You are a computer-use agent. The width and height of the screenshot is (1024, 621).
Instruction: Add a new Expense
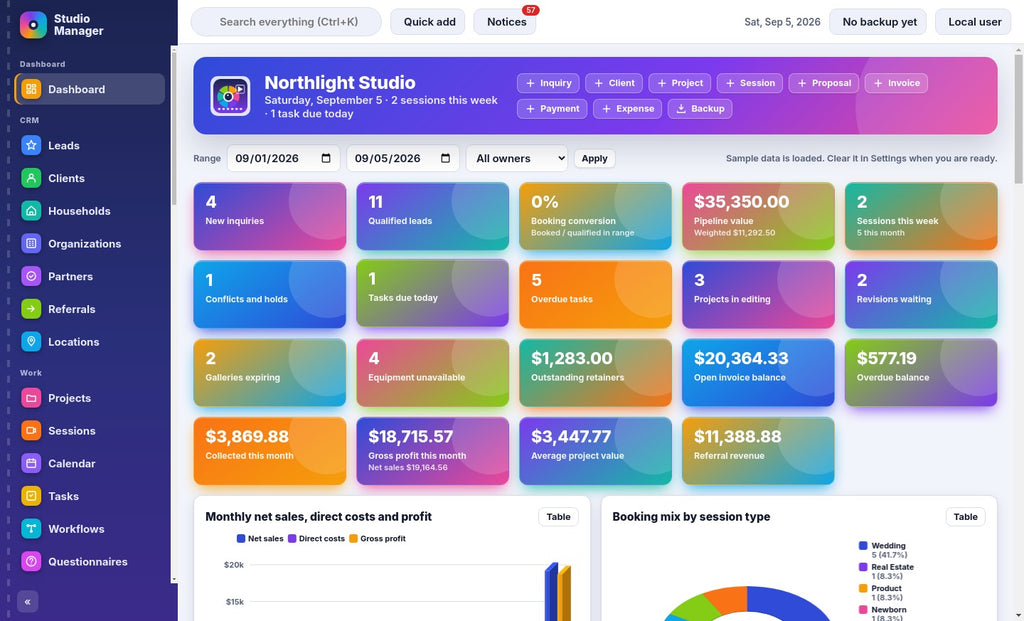click(627, 108)
